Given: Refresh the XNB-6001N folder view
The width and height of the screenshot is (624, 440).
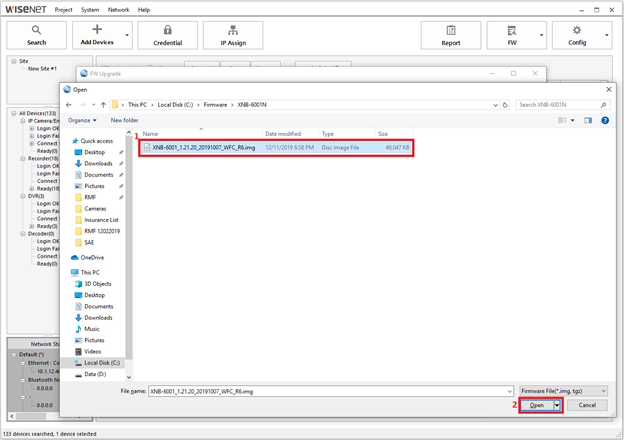Looking at the screenshot, I should click(x=505, y=105).
